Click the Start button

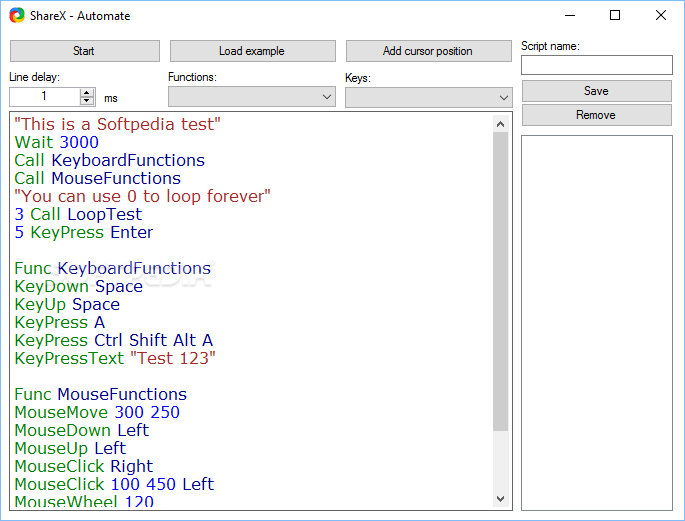[85, 51]
